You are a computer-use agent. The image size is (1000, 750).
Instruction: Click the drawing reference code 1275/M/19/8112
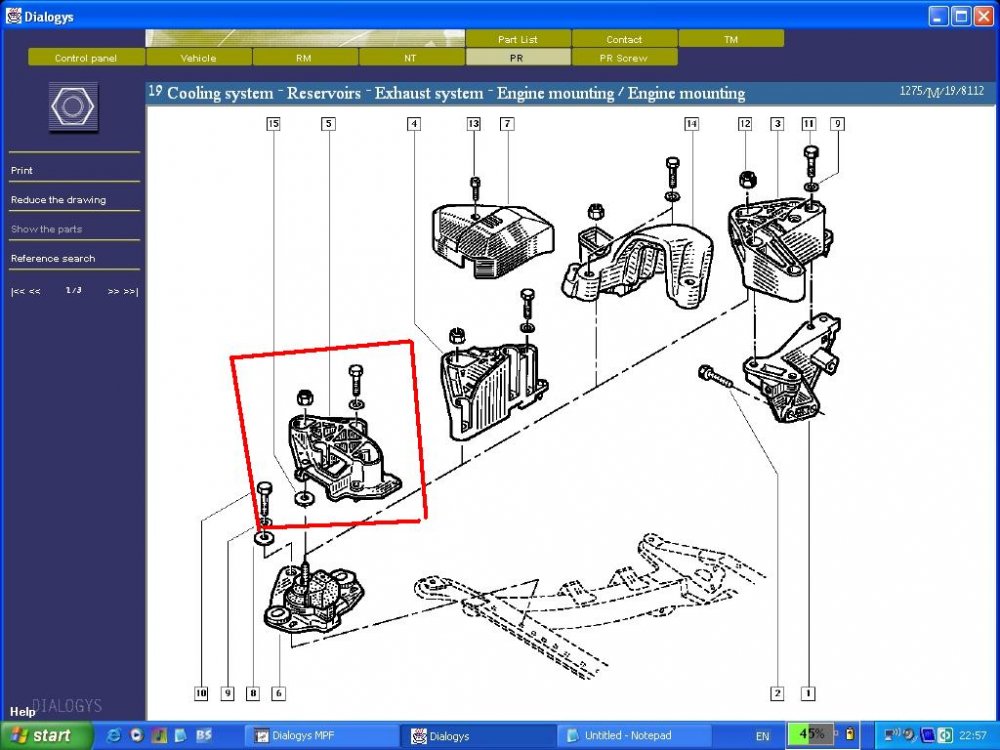pyautogui.click(x=942, y=91)
